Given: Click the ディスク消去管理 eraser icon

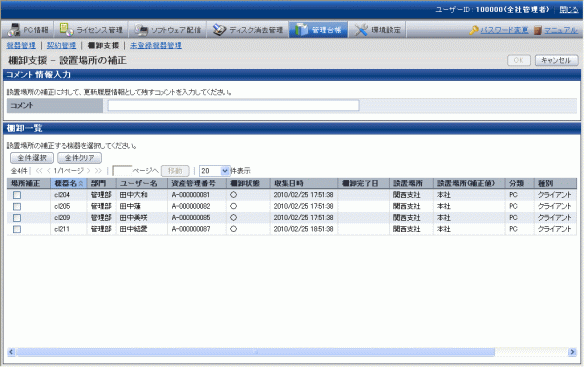Looking at the screenshot, I should click(220, 30).
